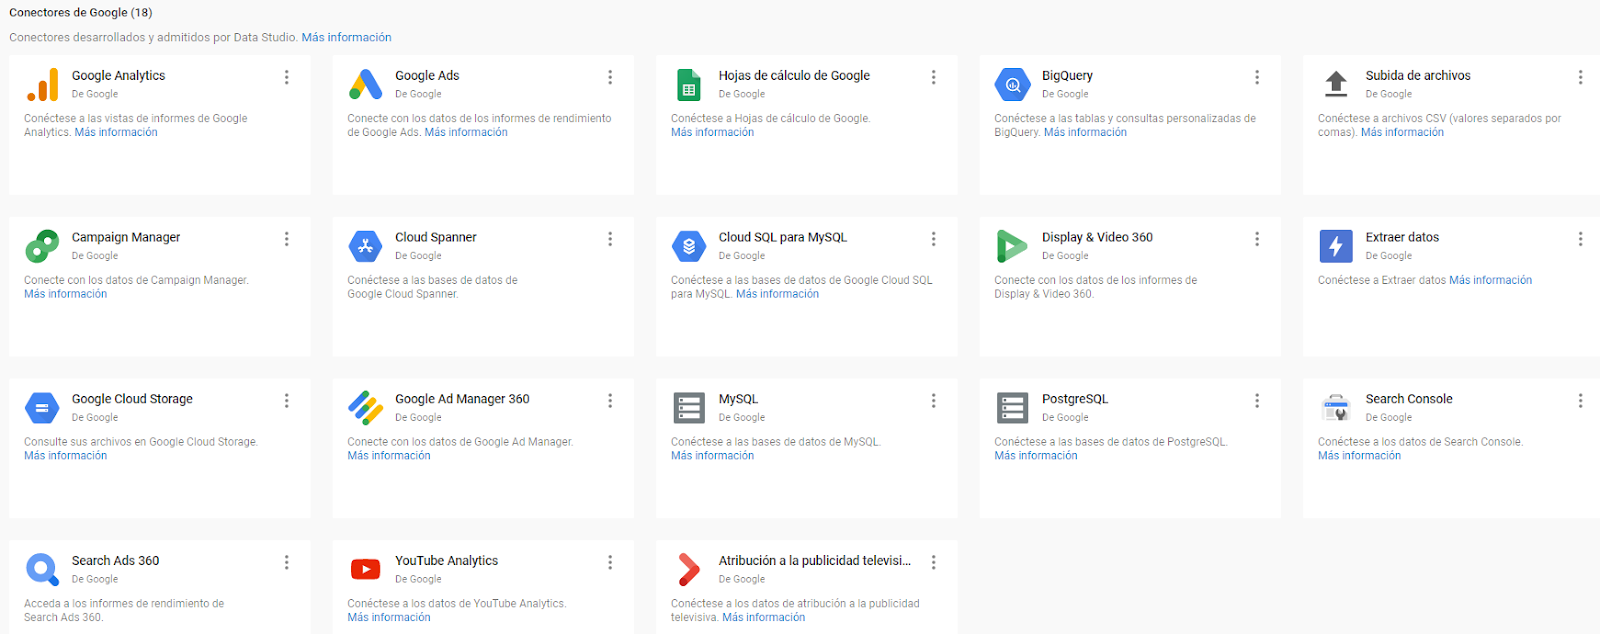Open the PostgreSQL card options menu
The height and width of the screenshot is (634, 1600).
(1257, 400)
